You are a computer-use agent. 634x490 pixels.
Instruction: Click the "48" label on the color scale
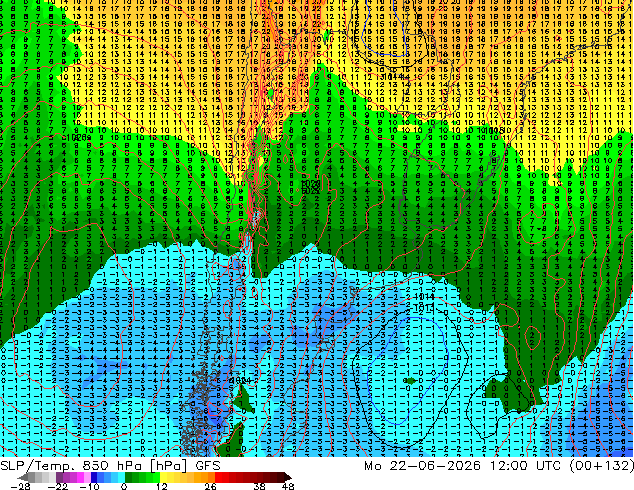288,486
